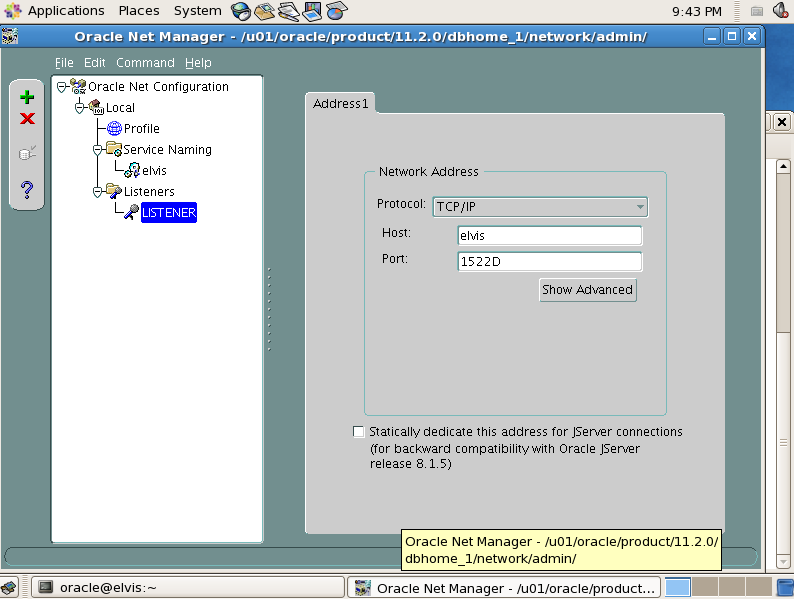Image resolution: width=794 pixels, height=599 pixels.
Task: Click the red X delete icon
Action: tap(27, 118)
